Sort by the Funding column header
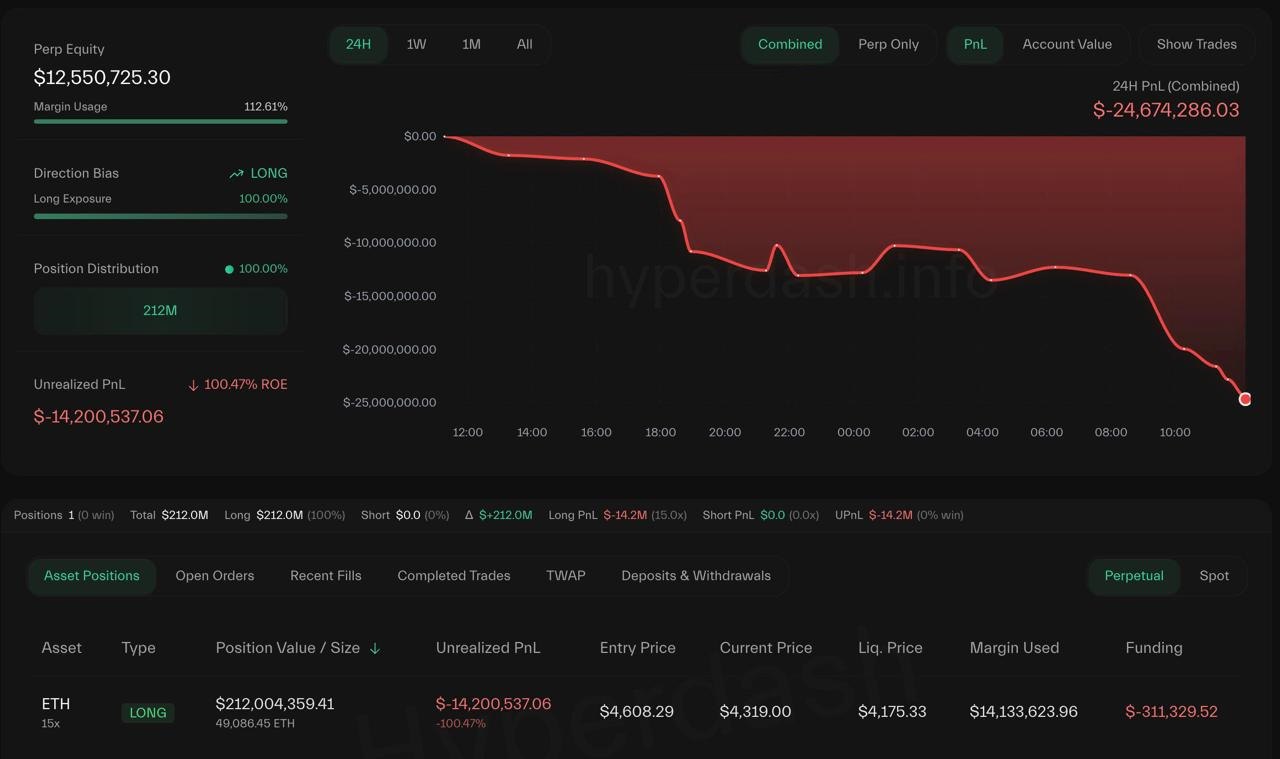 click(1154, 648)
